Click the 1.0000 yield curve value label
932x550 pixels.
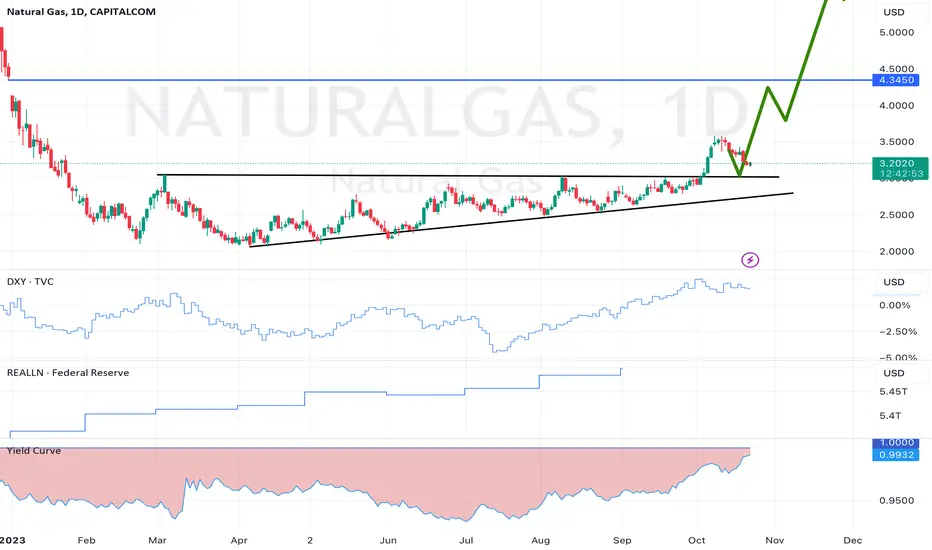[896, 442]
